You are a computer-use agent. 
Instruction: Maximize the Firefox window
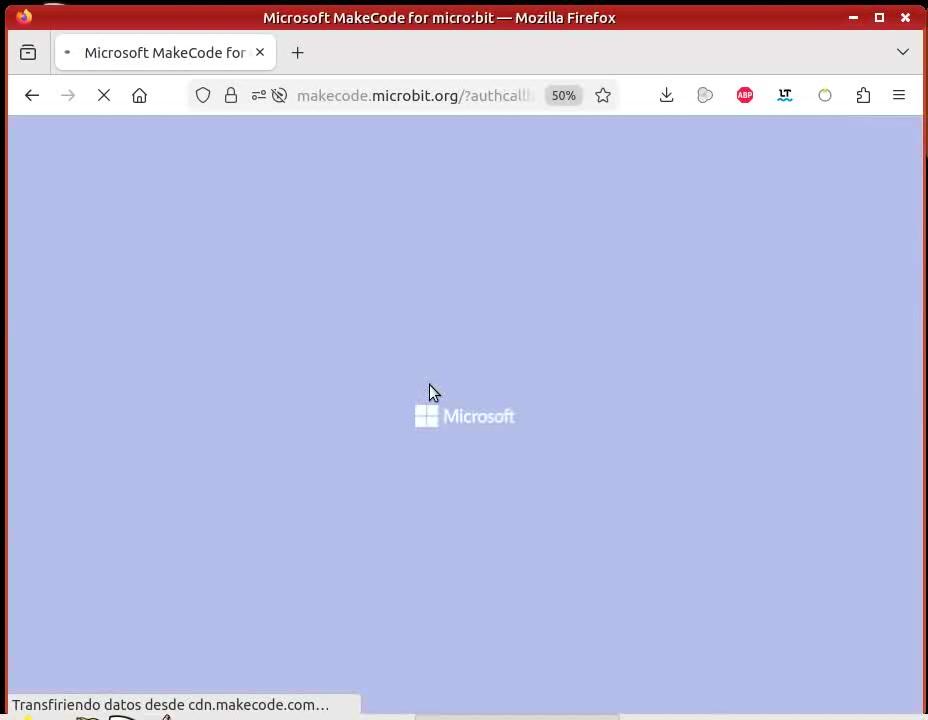coord(879,18)
